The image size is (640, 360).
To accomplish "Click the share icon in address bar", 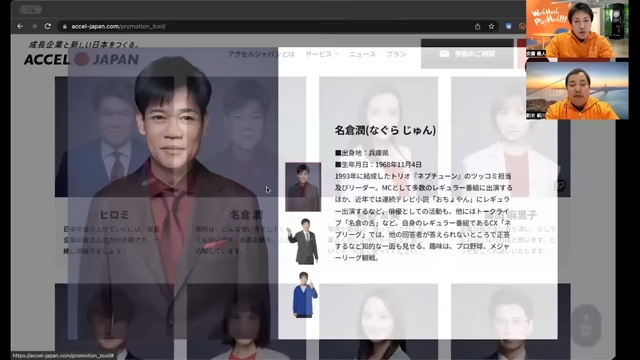I will click(x=478, y=27).
